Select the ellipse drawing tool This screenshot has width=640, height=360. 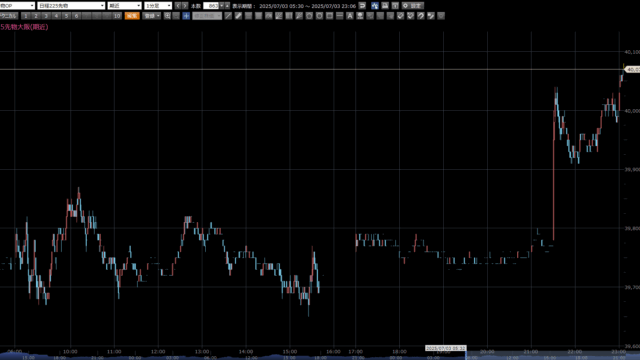[319, 16]
